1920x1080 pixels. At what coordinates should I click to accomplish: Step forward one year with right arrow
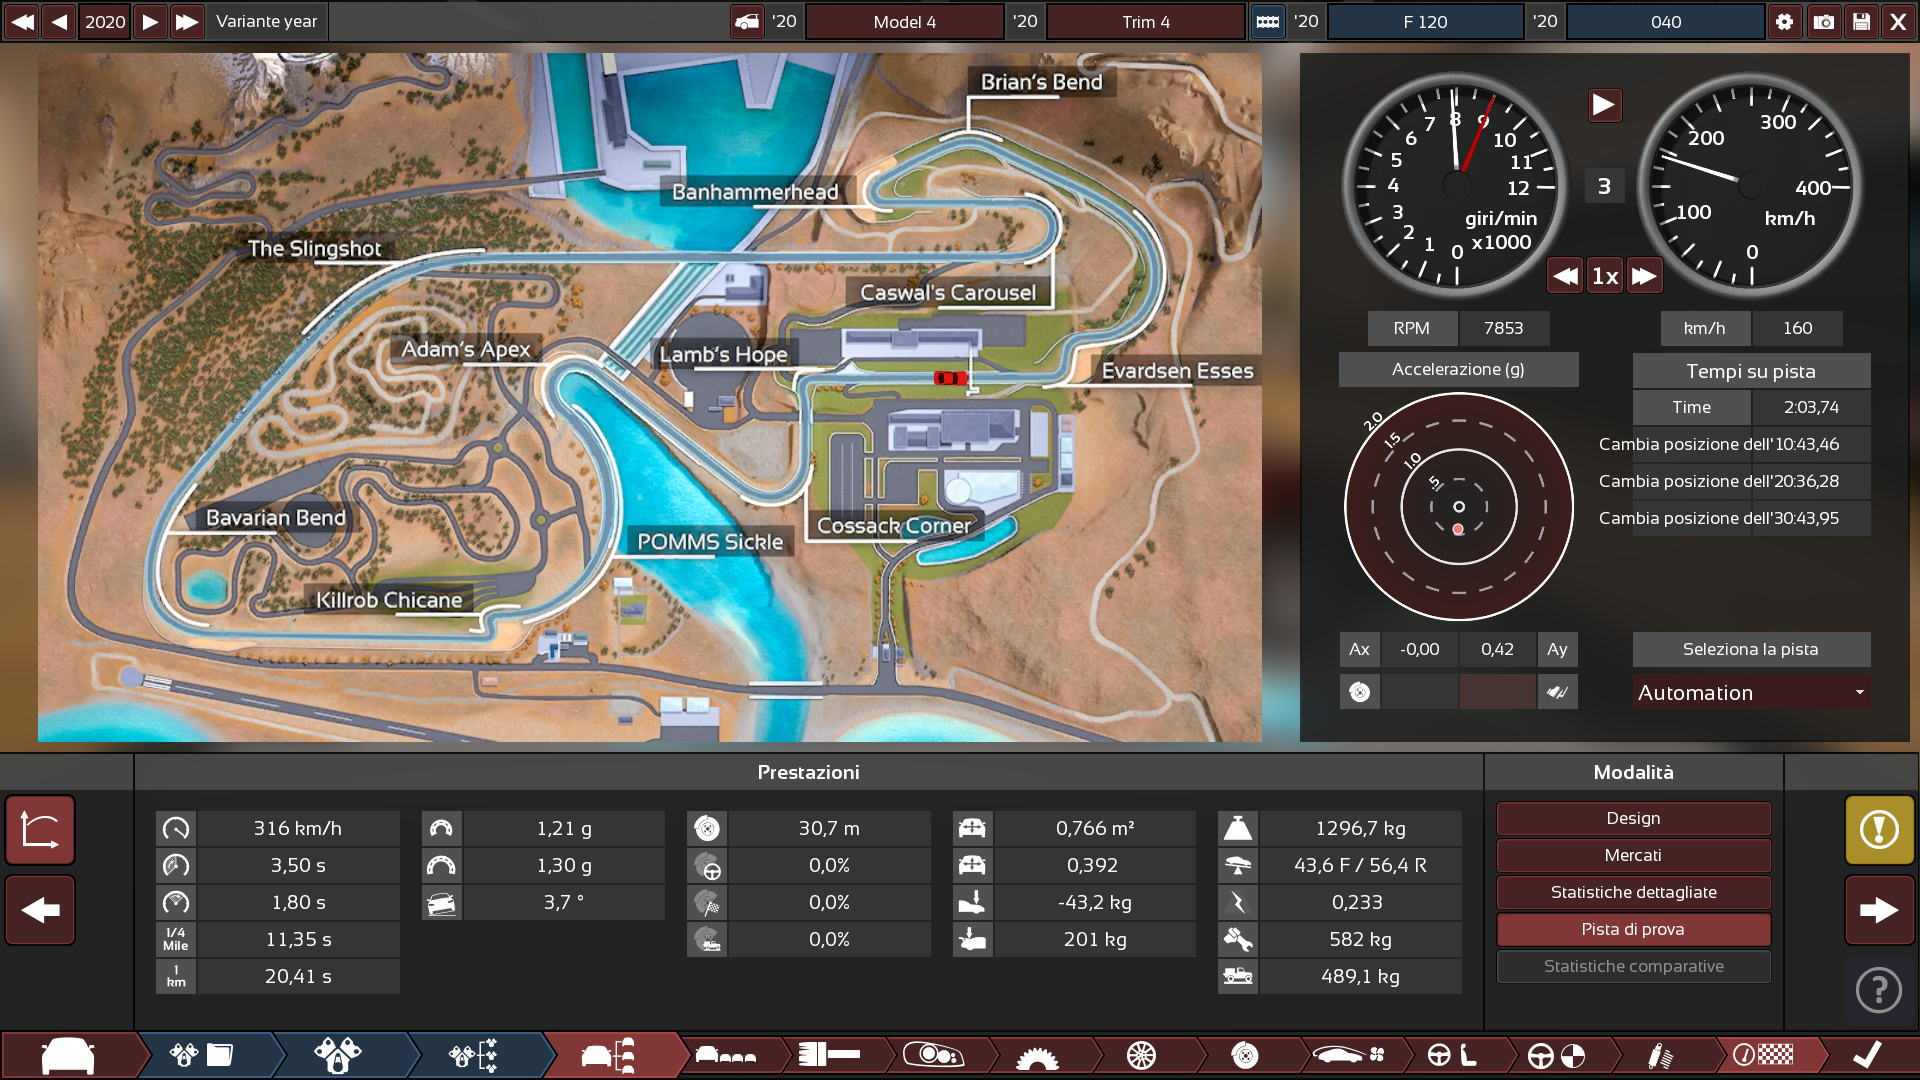pyautogui.click(x=150, y=21)
